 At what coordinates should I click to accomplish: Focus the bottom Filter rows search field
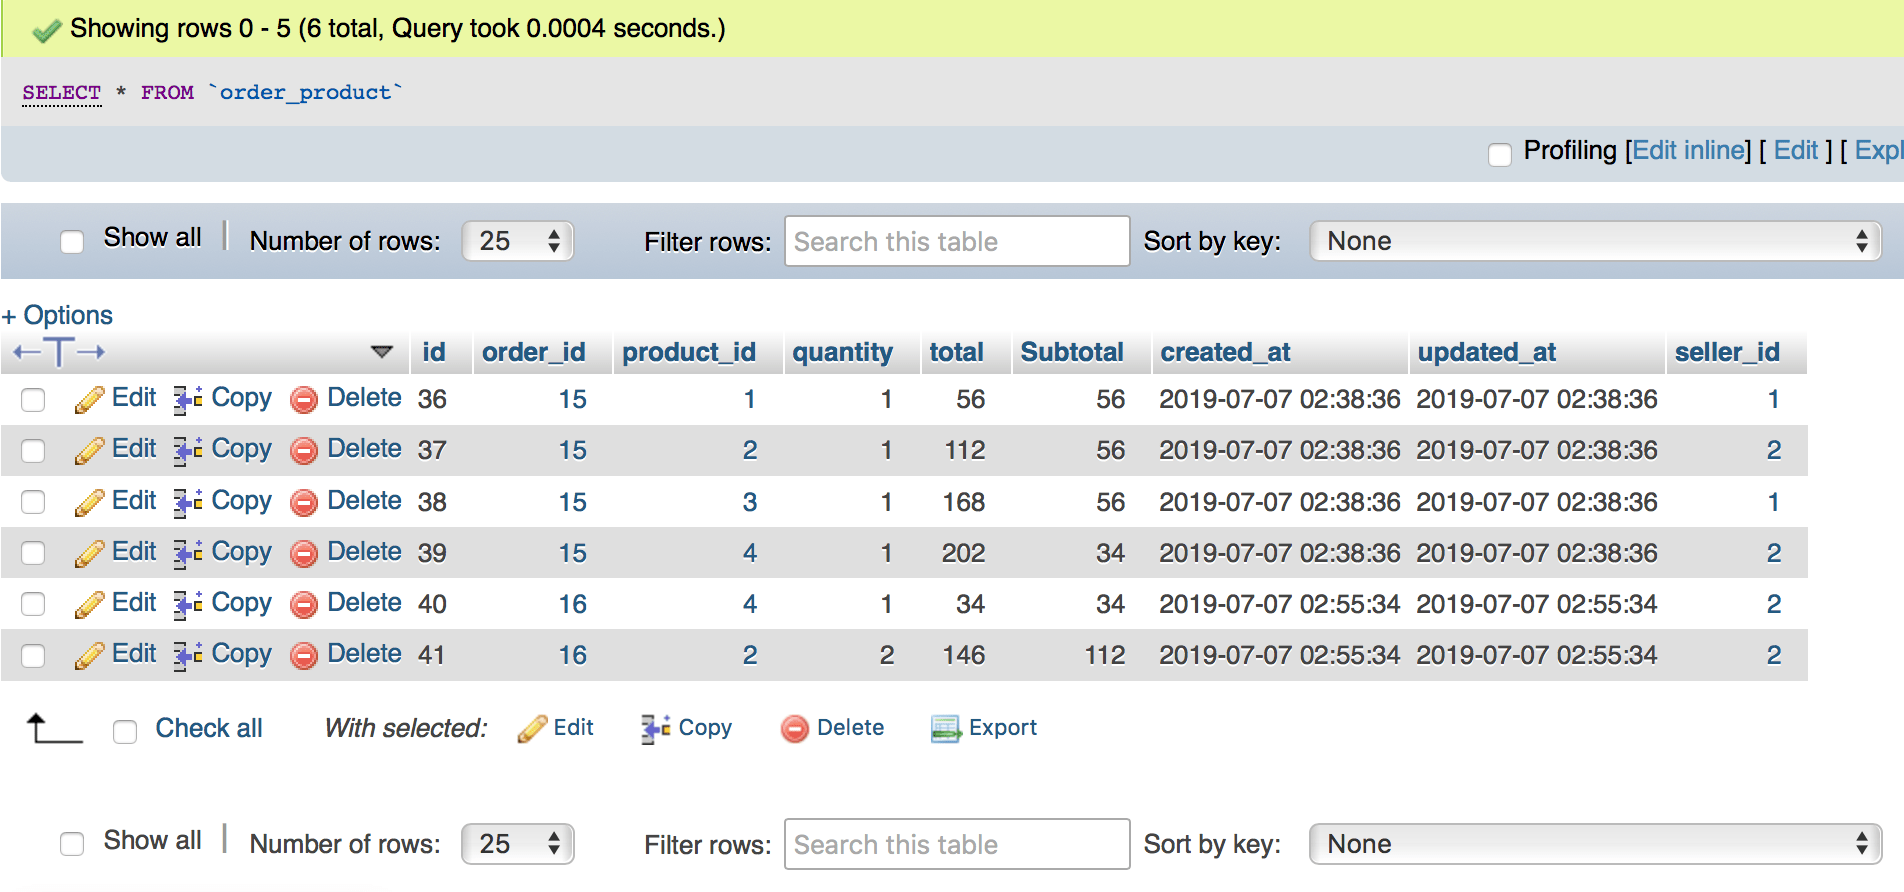957,844
